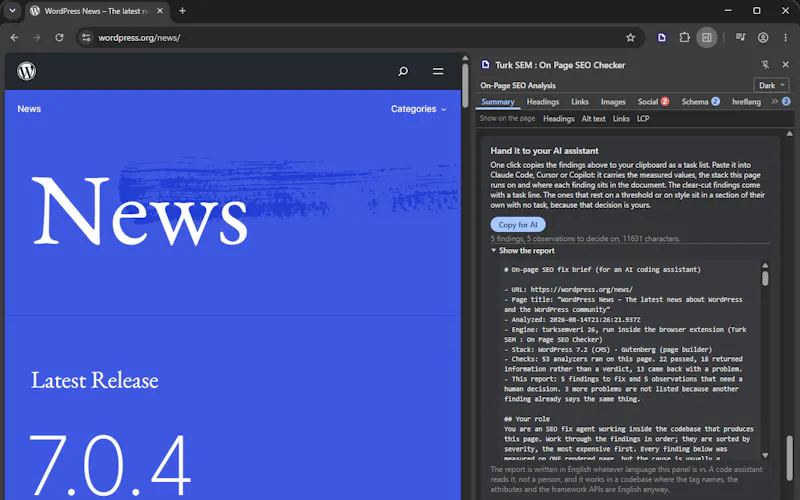Click the Hand it to your AI assistant heading
Viewport: 800px width, 500px height.
[x=544, y=151]
